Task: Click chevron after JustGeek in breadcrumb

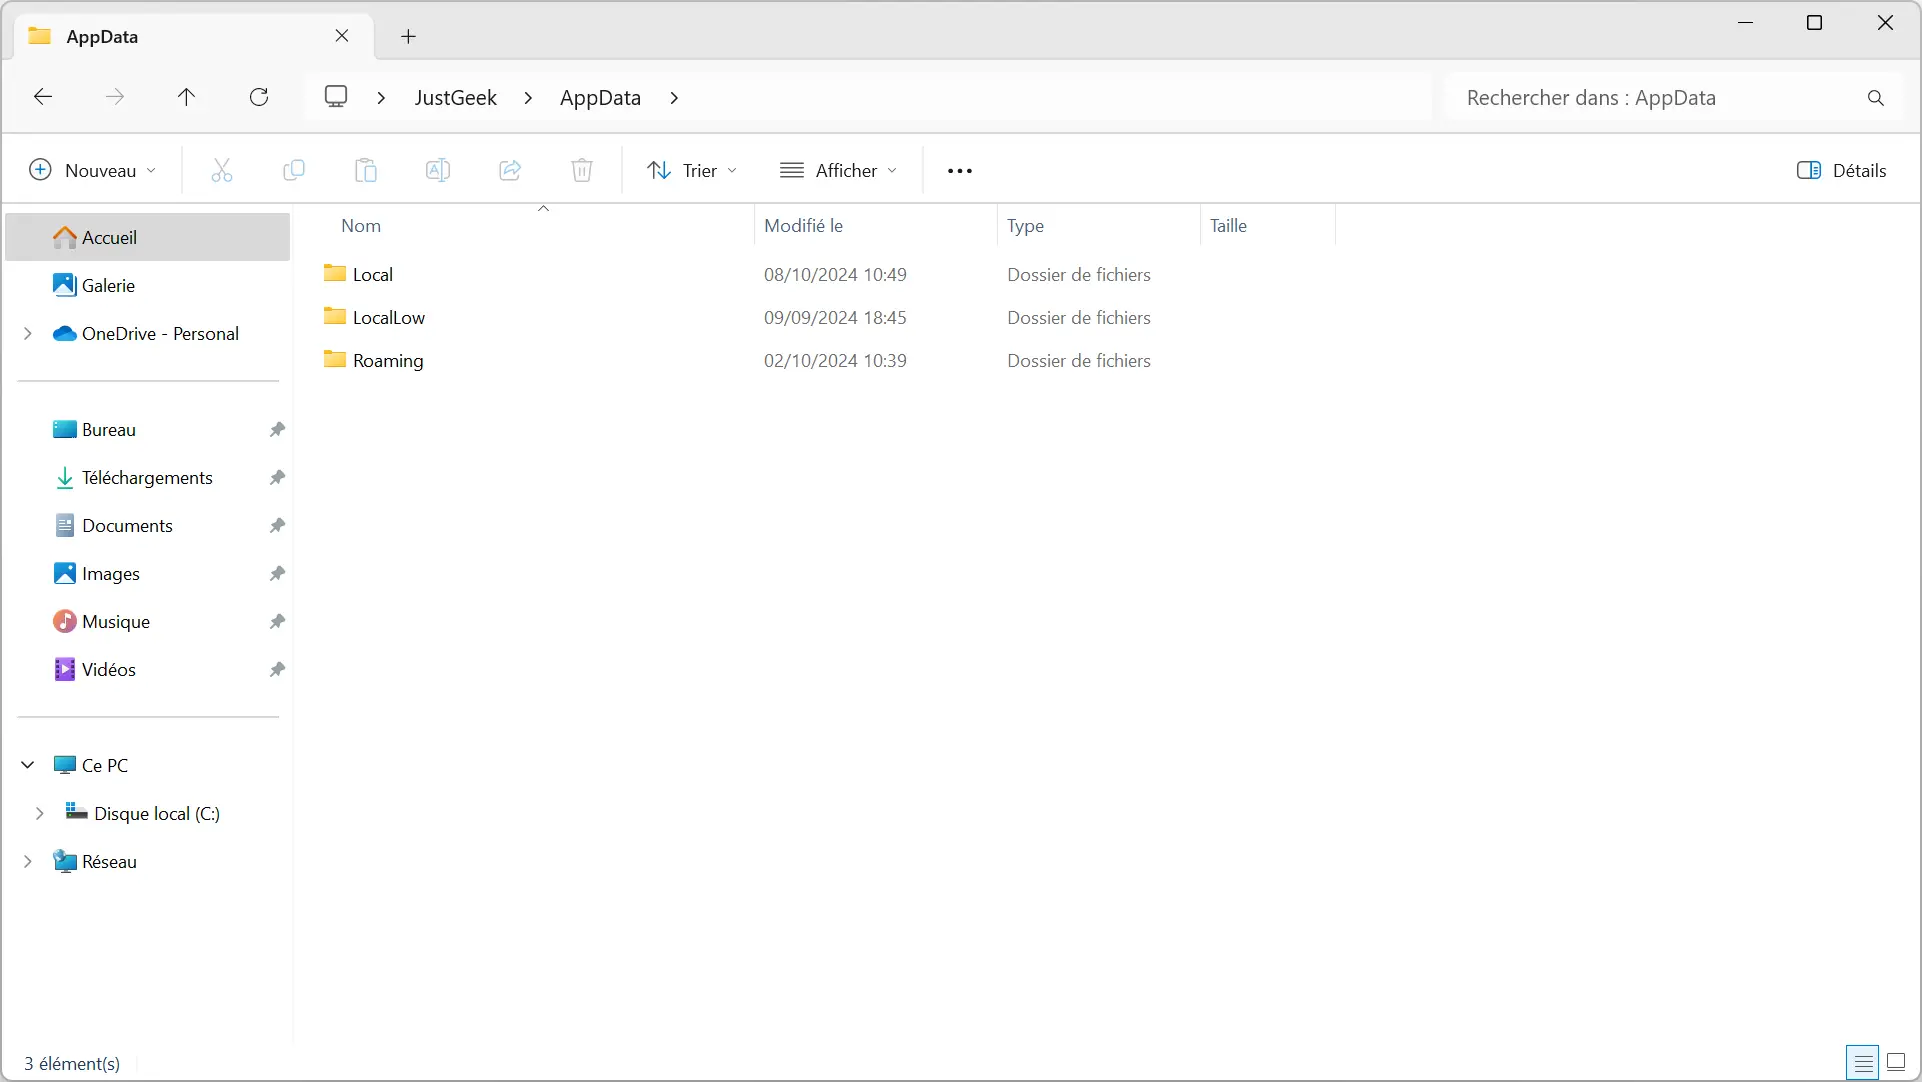Action: click(x=528, y=98)
